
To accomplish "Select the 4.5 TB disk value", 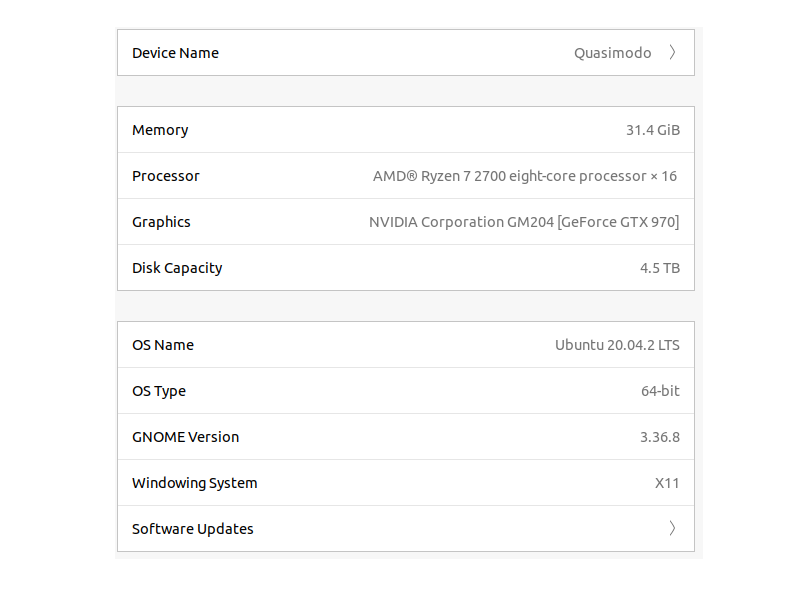I will pyautogui.click(x=660, y=268).
